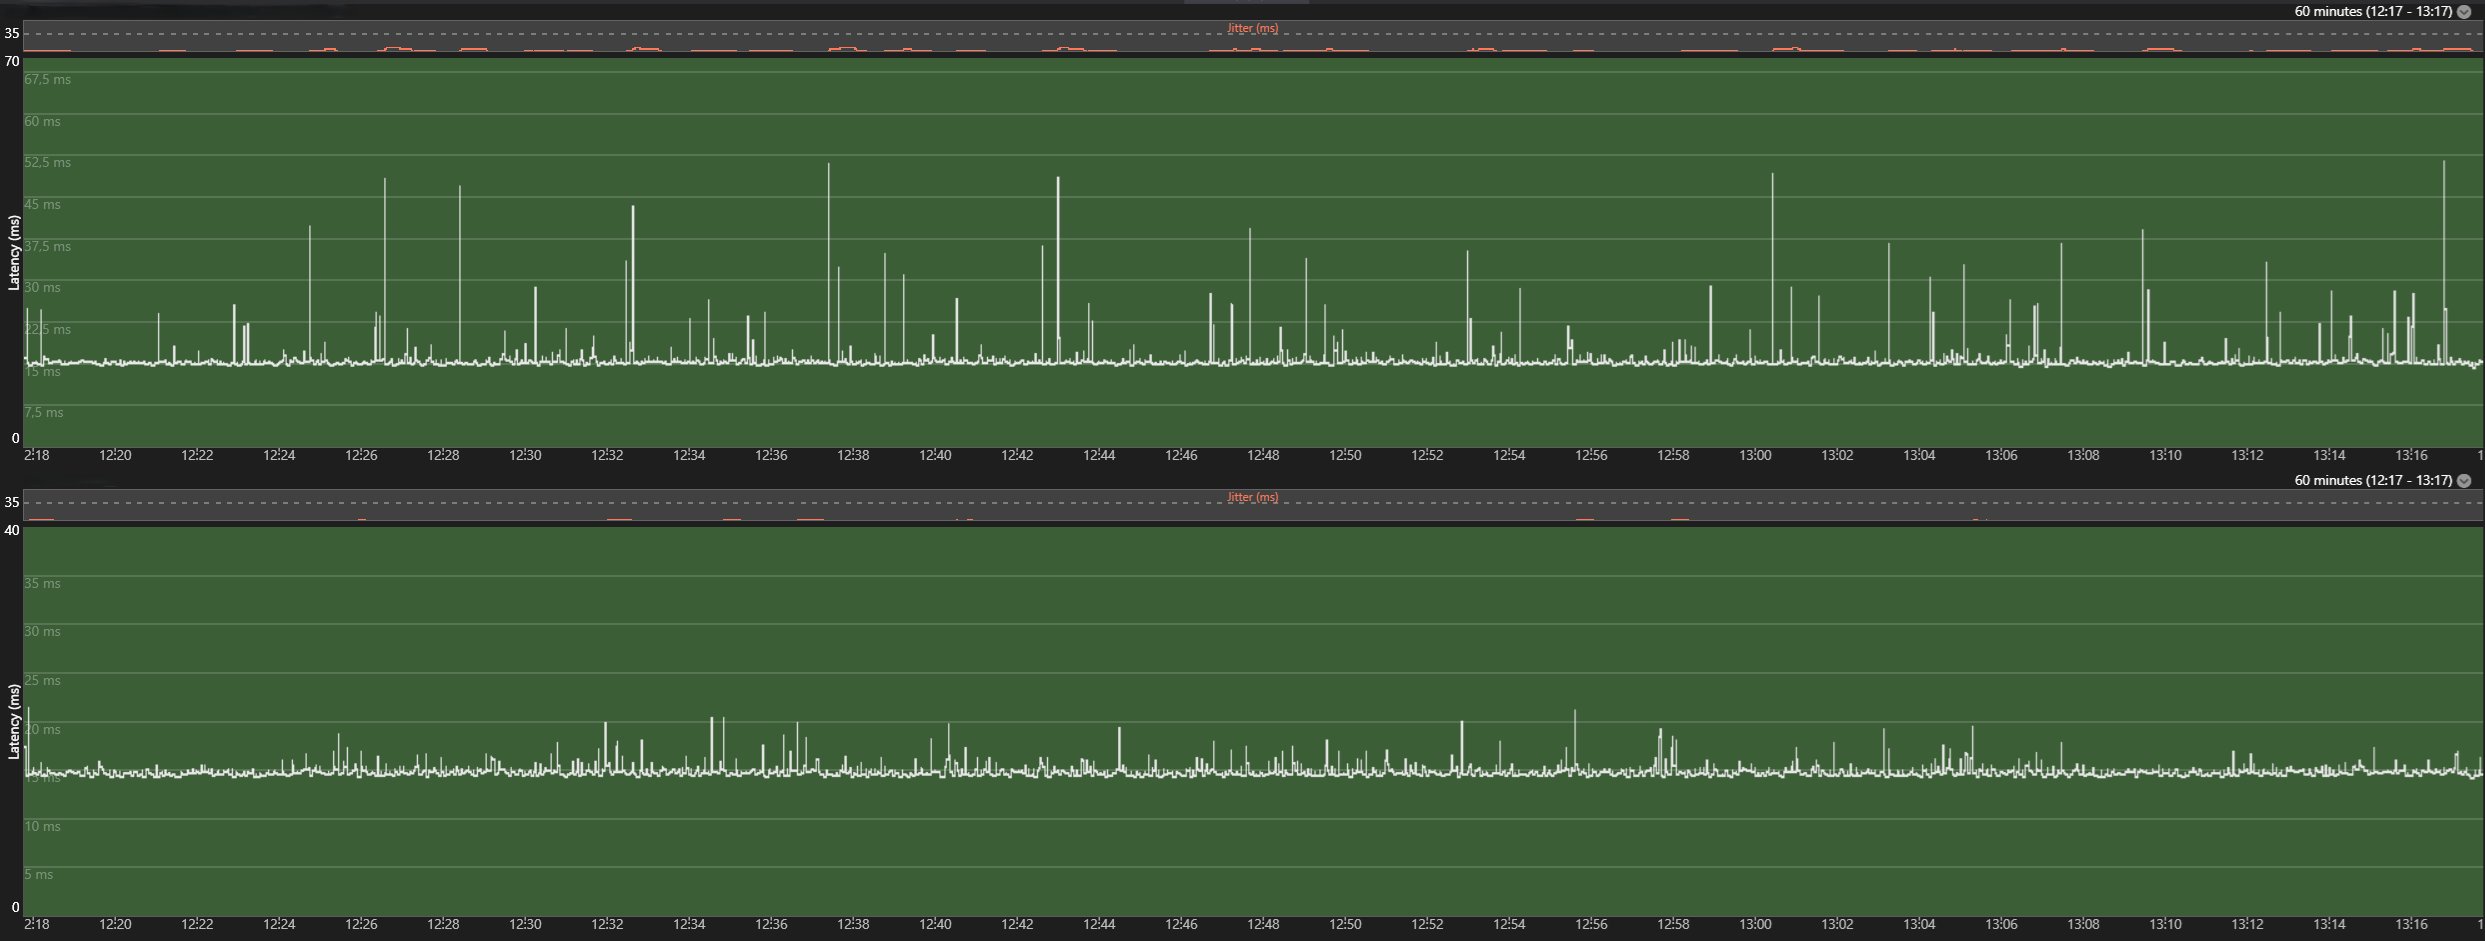2485x941 pixels.
Task: Click the lower graph's 60 minutes range text
Action: pyautogui.click(x=2371, y=481)
